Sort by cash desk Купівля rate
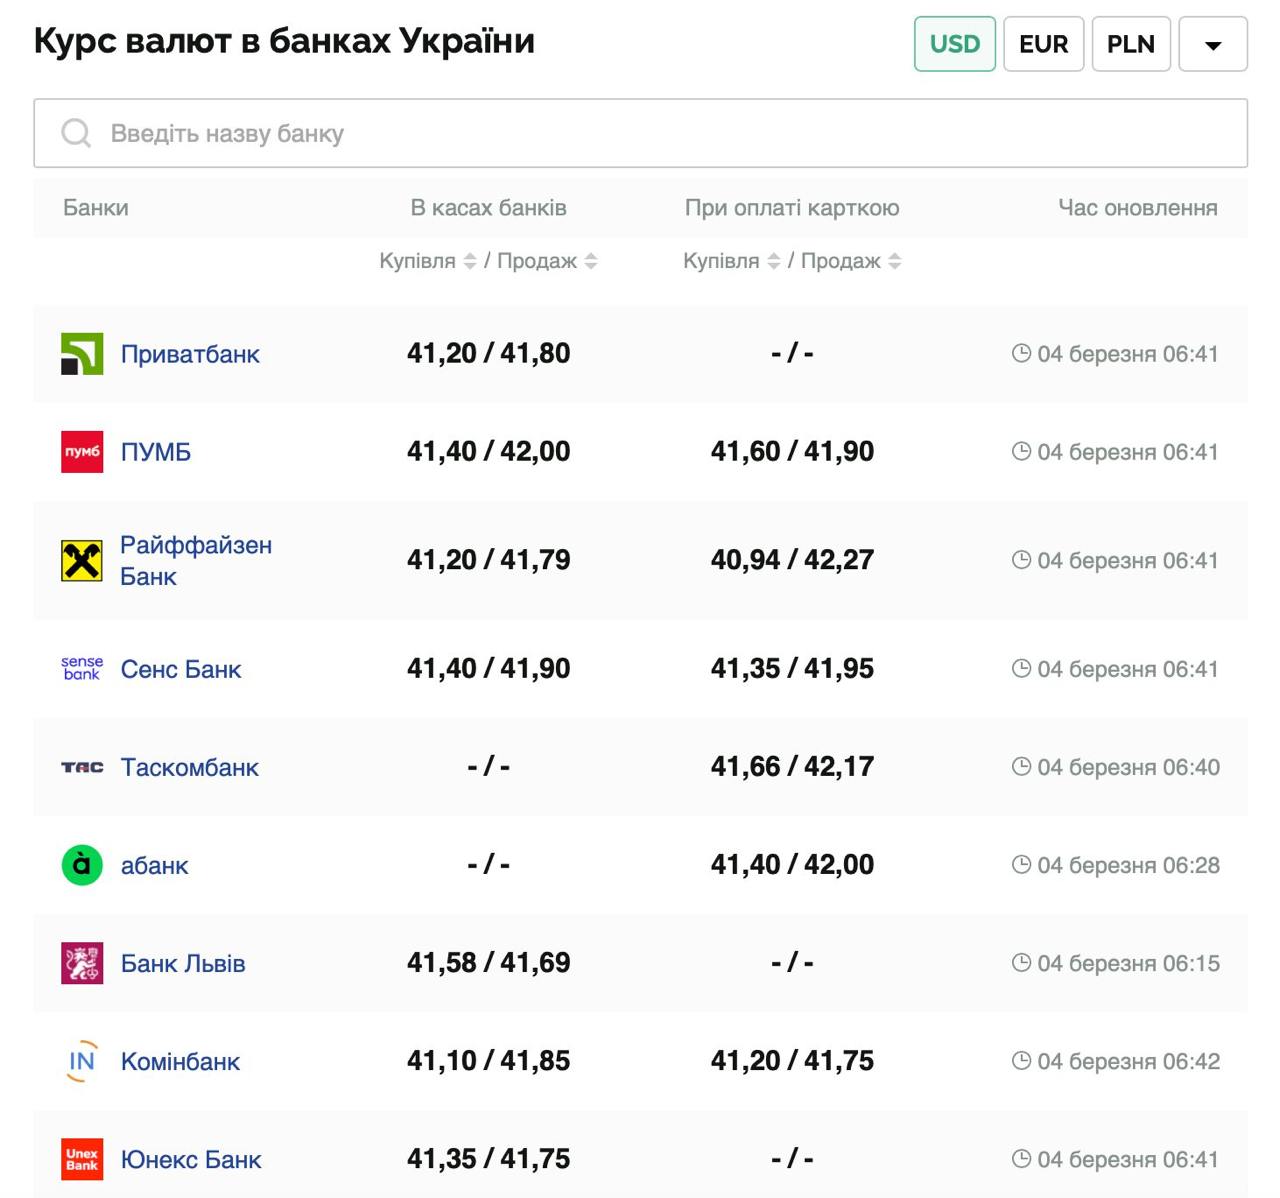The height and width of the screenshot is (1198, 1280). click(469, 261)
